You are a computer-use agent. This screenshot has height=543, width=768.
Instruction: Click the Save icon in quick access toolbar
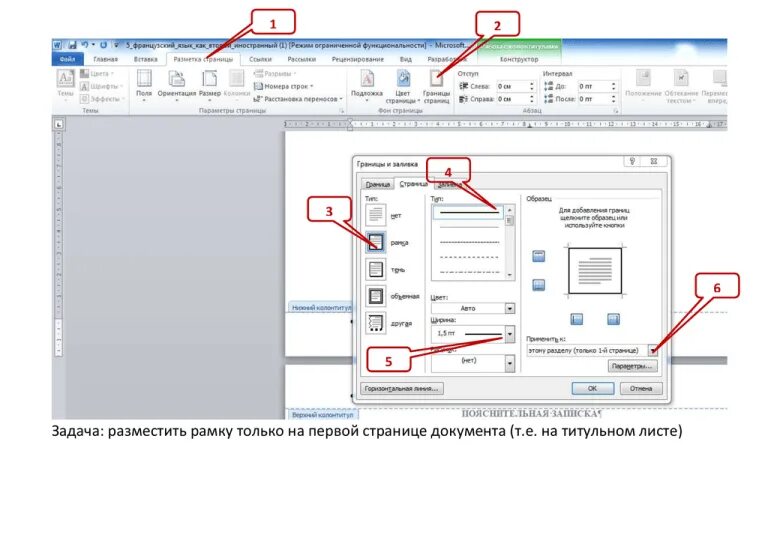(x=72, y=45)
